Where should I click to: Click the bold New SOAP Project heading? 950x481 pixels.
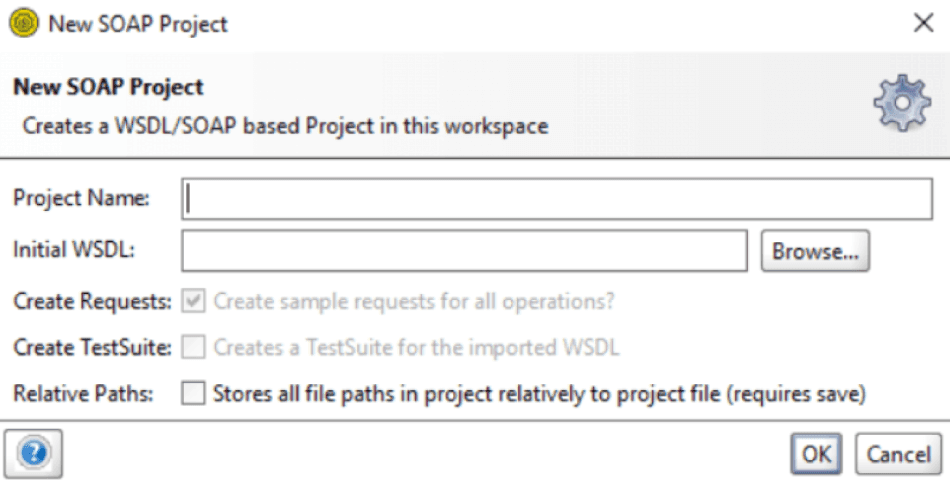[x=108, y=87]
